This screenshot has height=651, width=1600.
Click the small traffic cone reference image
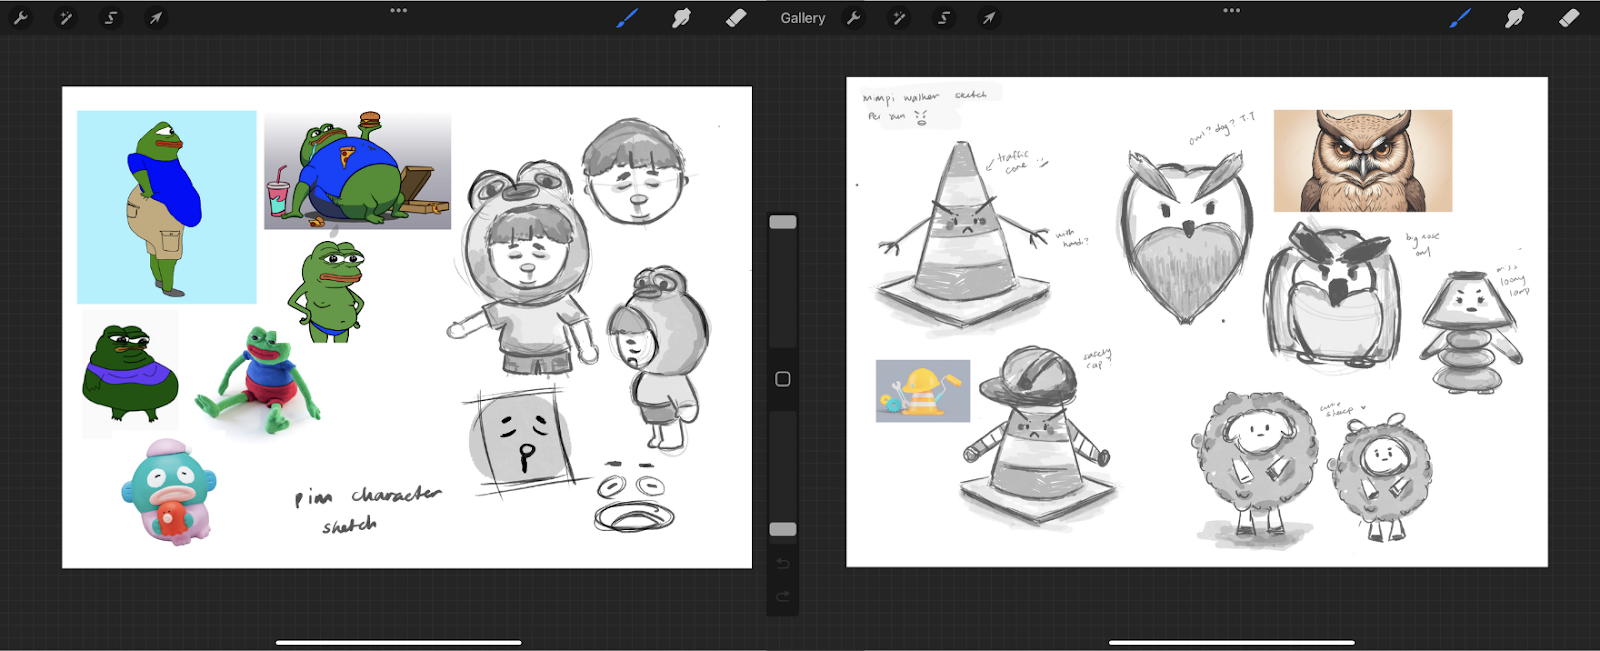pos(923,391)
